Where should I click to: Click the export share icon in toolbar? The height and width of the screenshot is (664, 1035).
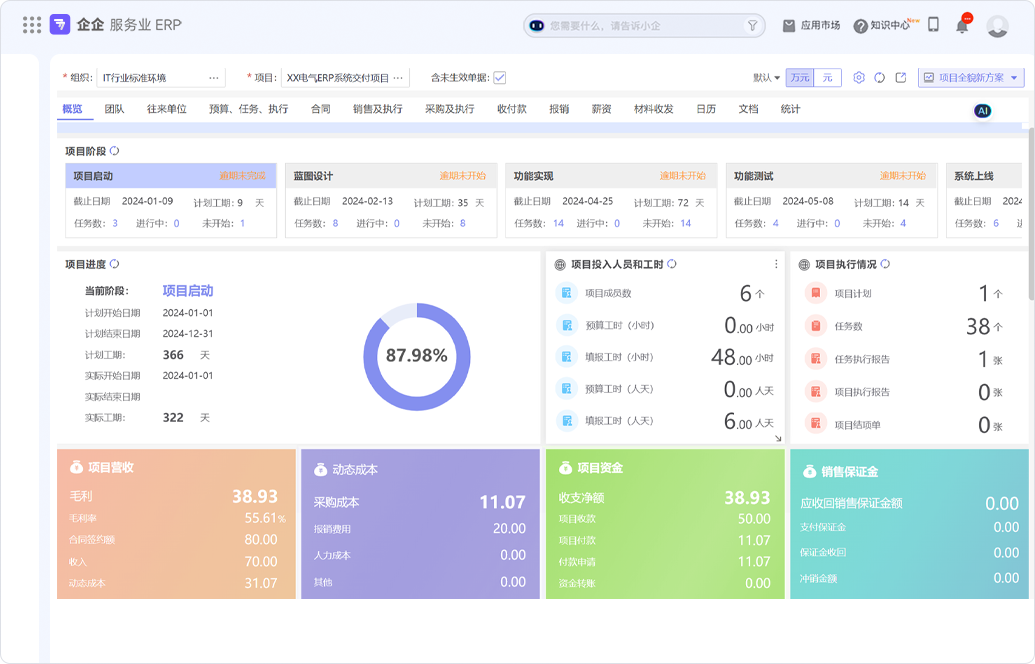[900, 78]
